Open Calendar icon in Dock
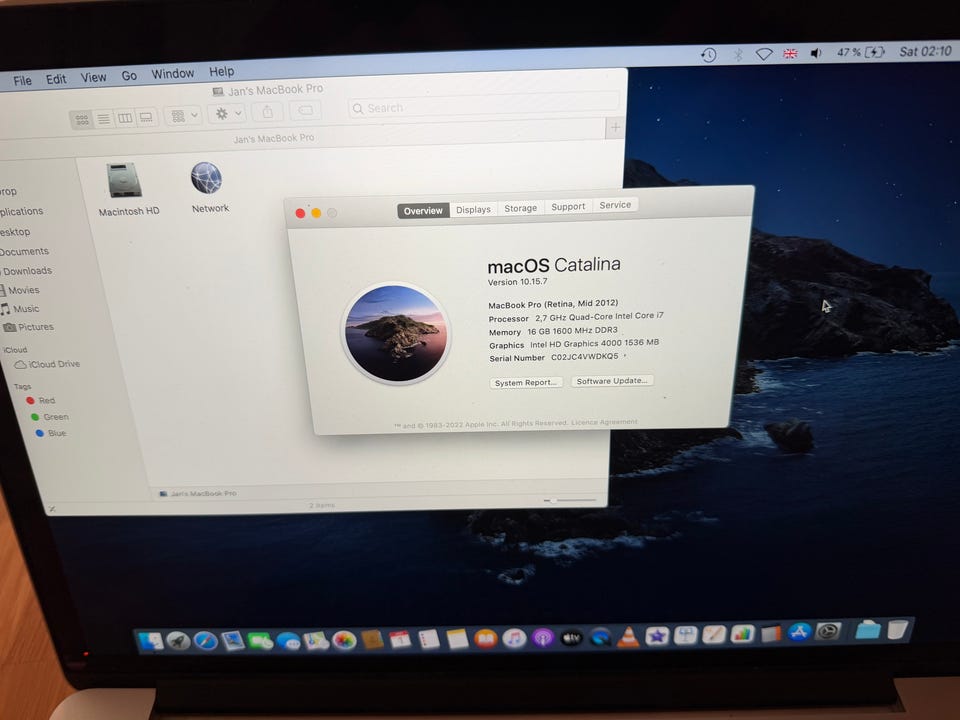 tap(400, 640)
